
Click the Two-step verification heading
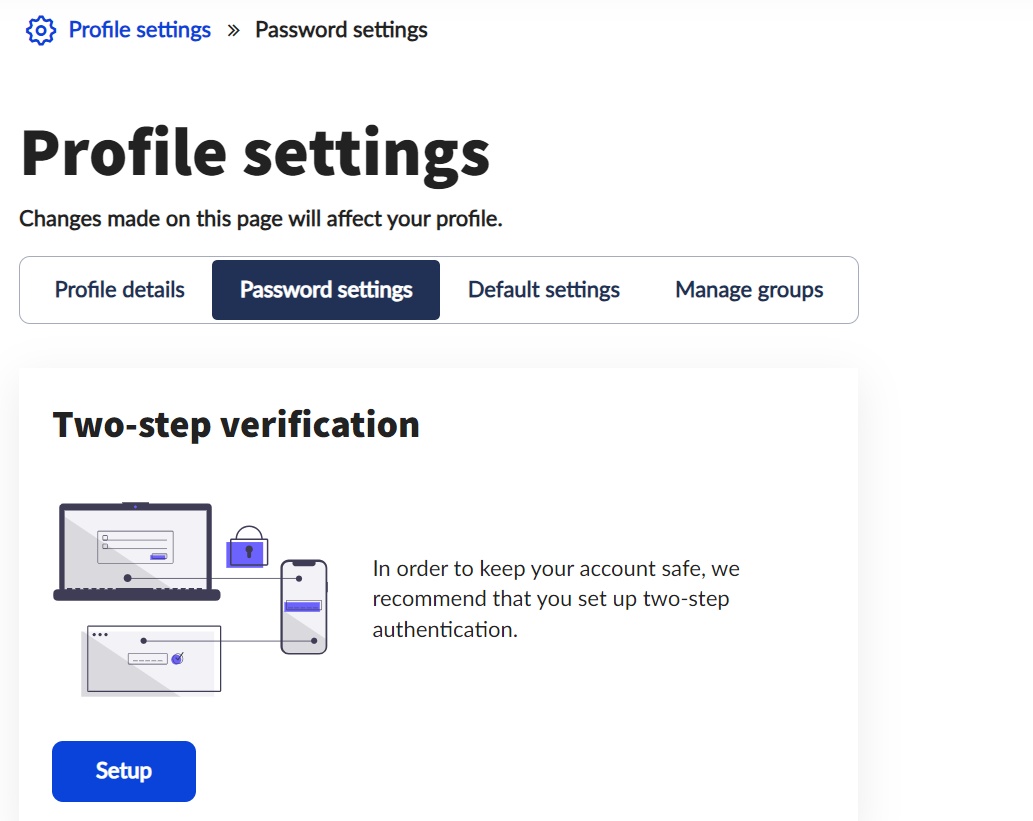(236, 425)
